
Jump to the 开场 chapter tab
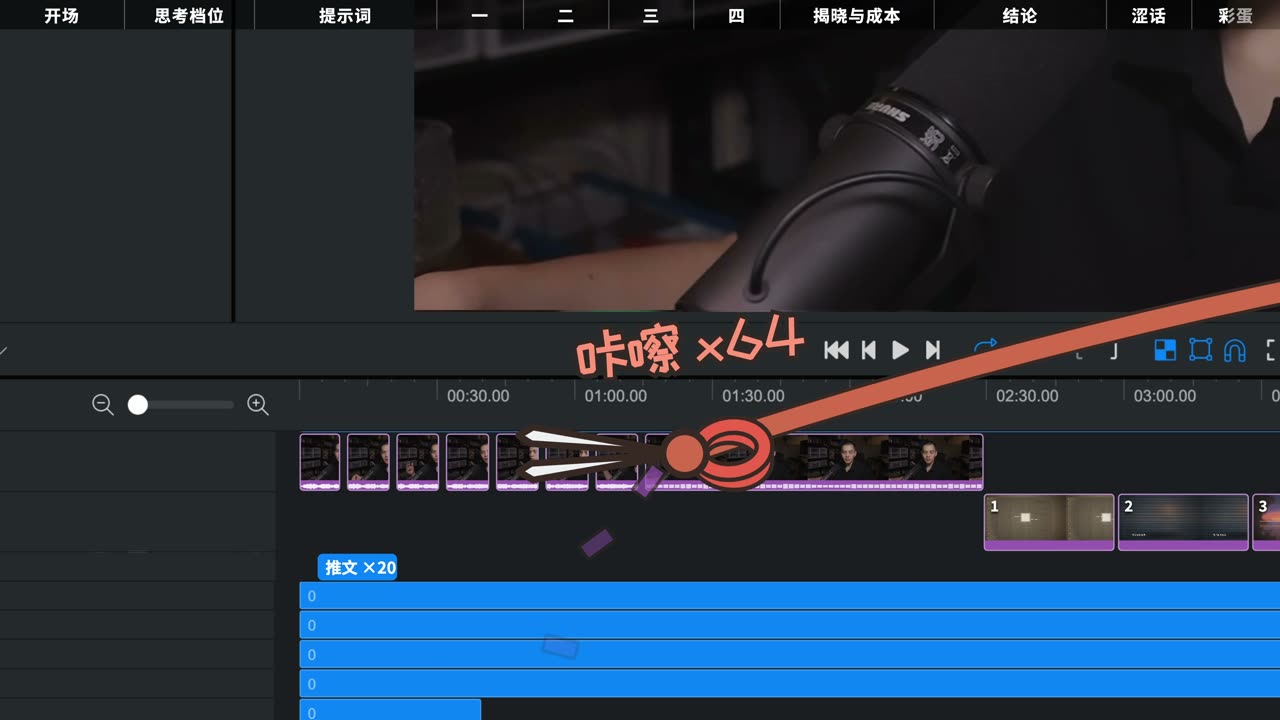pos(61,15)
